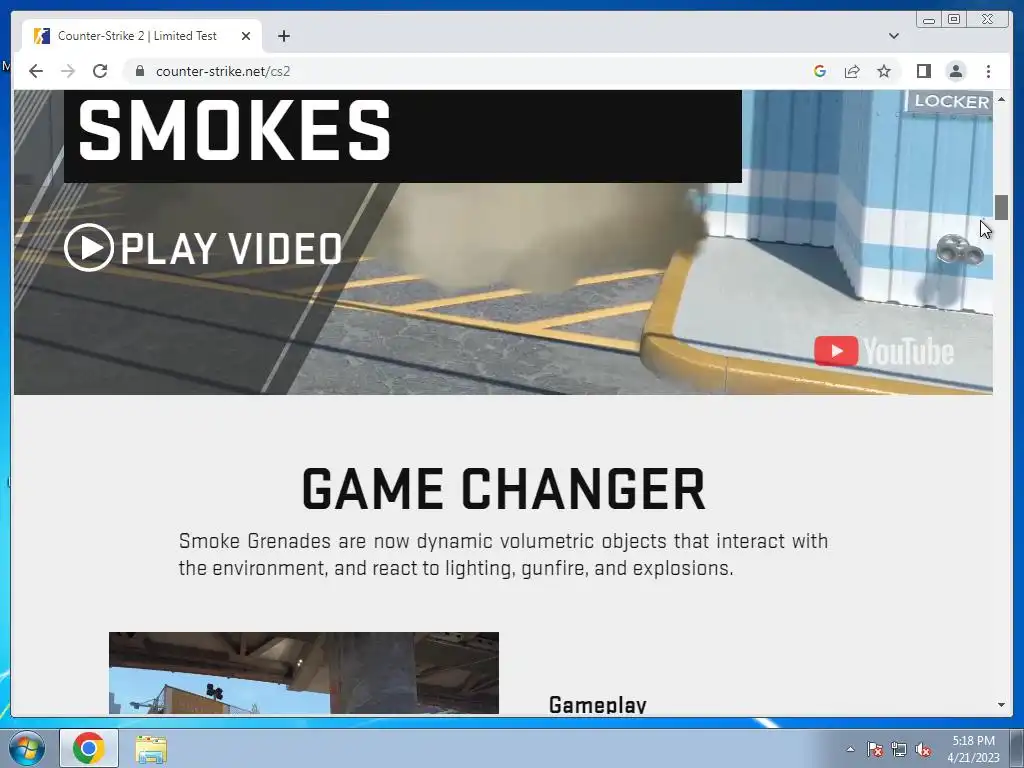Image resolution: width=1024 pixels, height=768 pixels.
Task: Reload the Counter-Strike page
Action: point(100,71)
